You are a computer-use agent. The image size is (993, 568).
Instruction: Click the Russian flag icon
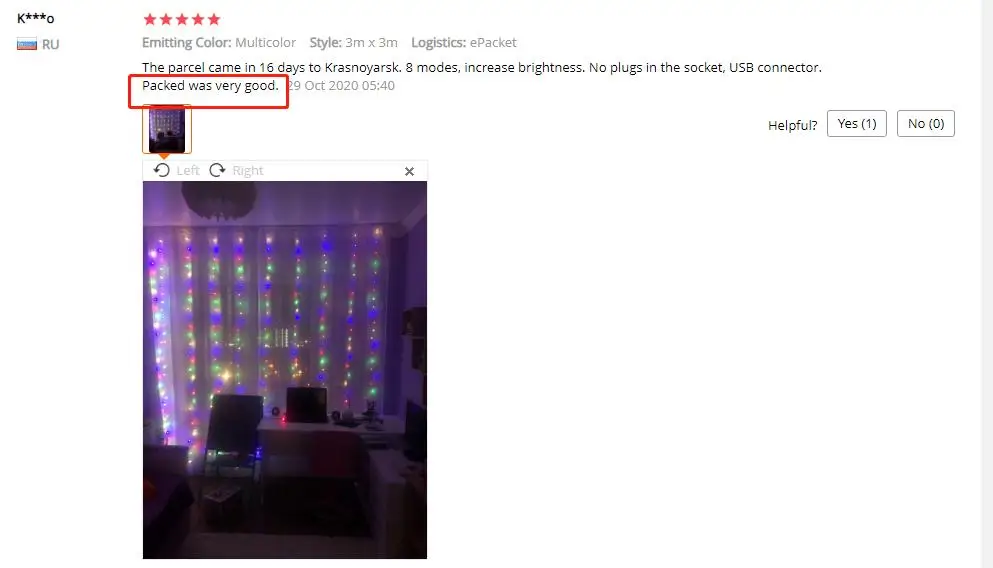tap(27, 44)
